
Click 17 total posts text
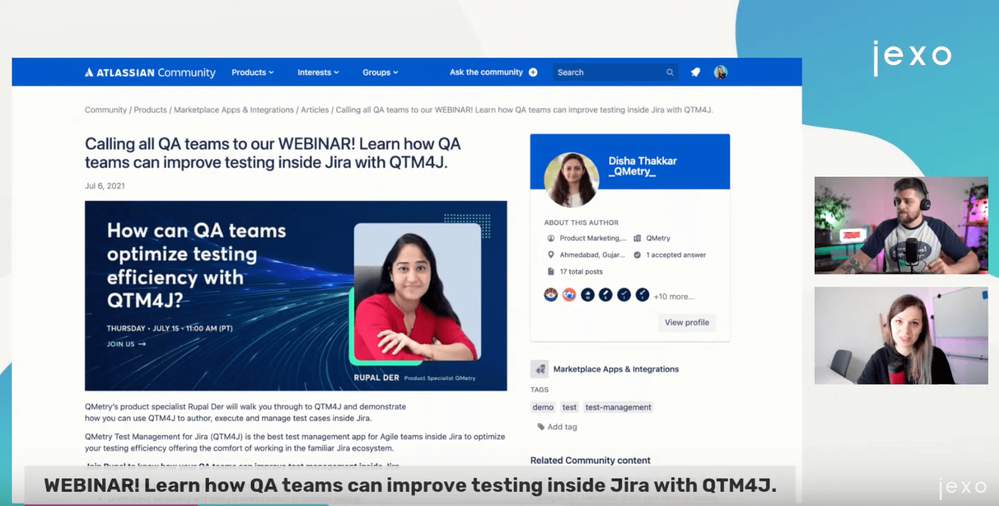pos(581,271)
